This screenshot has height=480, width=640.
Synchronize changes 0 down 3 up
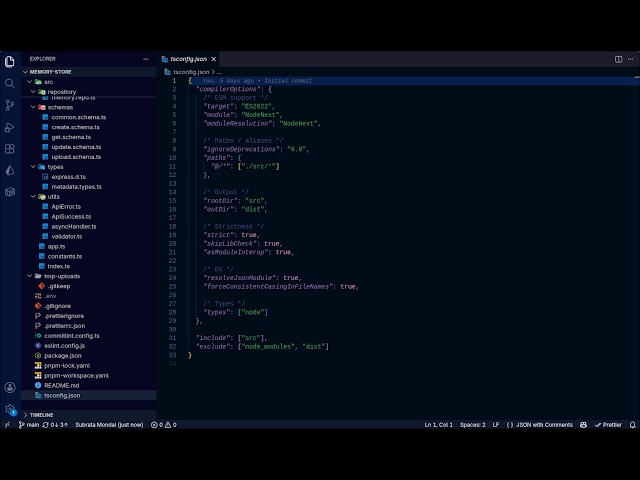point(55,425)
